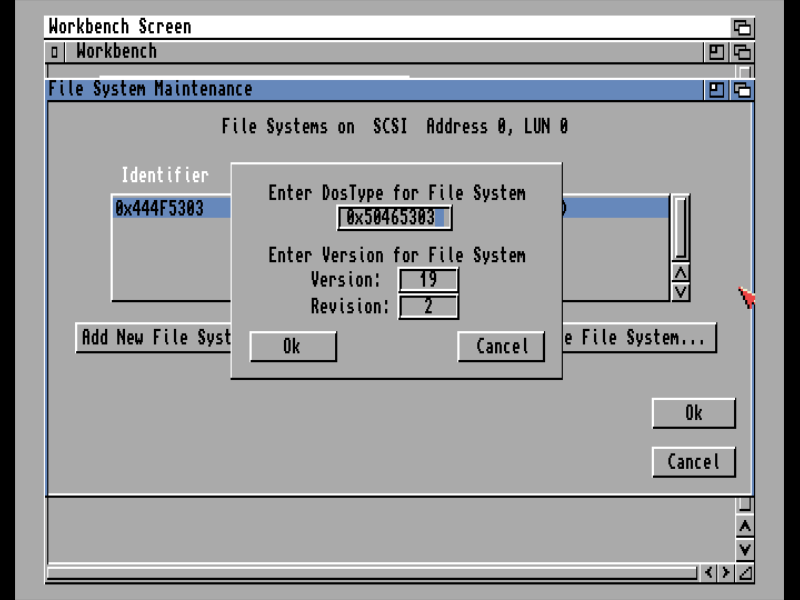This screenshot has height=600, width=800.
Task: Select the 0x444F5303 file system entry
Action: 160,208
